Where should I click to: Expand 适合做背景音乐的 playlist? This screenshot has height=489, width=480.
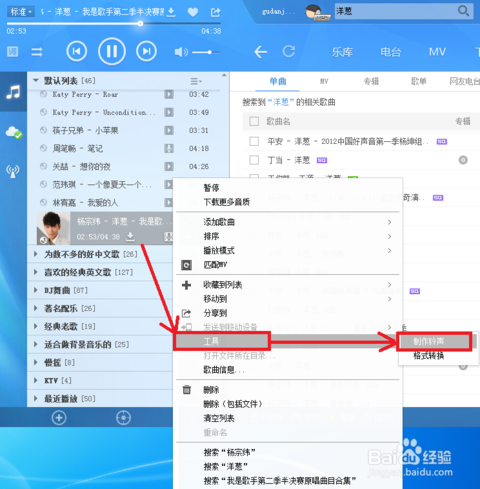click(36, 344)
